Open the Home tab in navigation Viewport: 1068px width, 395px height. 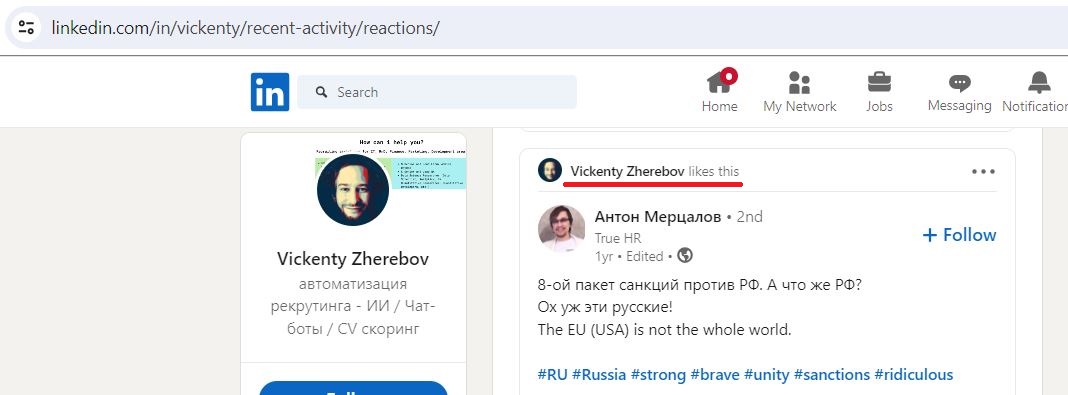point(720,91)
